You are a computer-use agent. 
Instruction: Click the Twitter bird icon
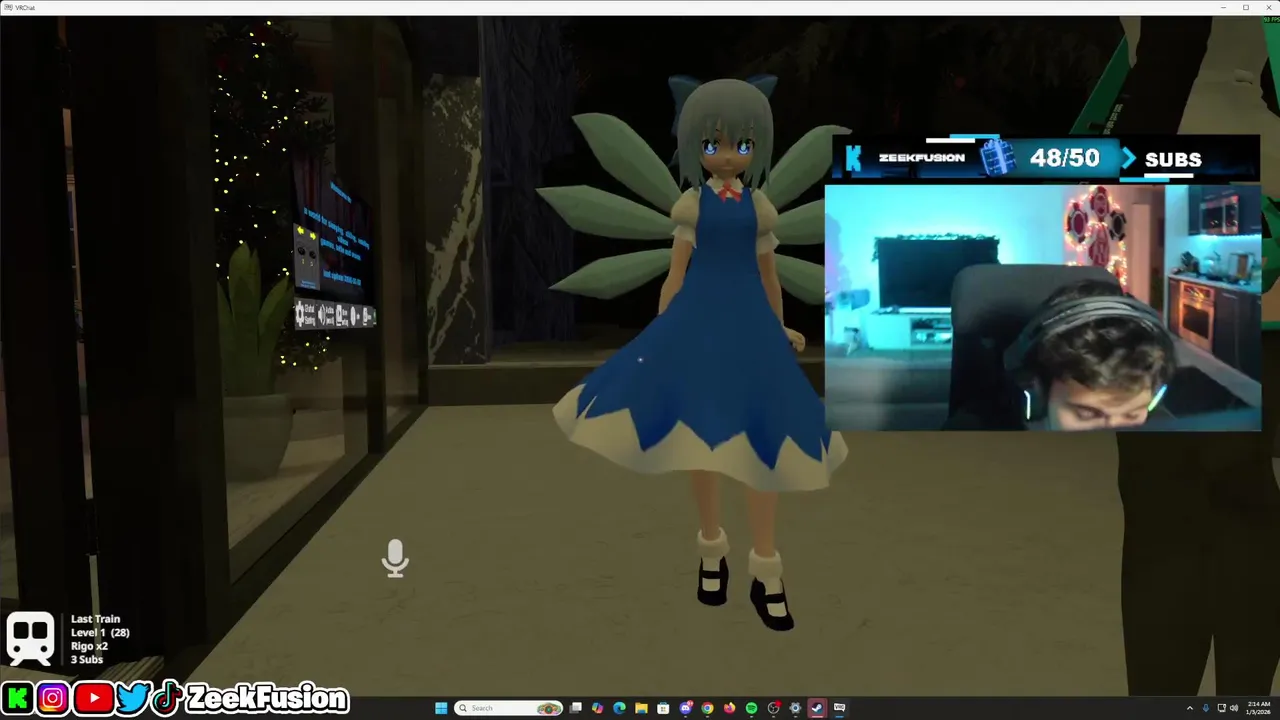tap(132, 697)
